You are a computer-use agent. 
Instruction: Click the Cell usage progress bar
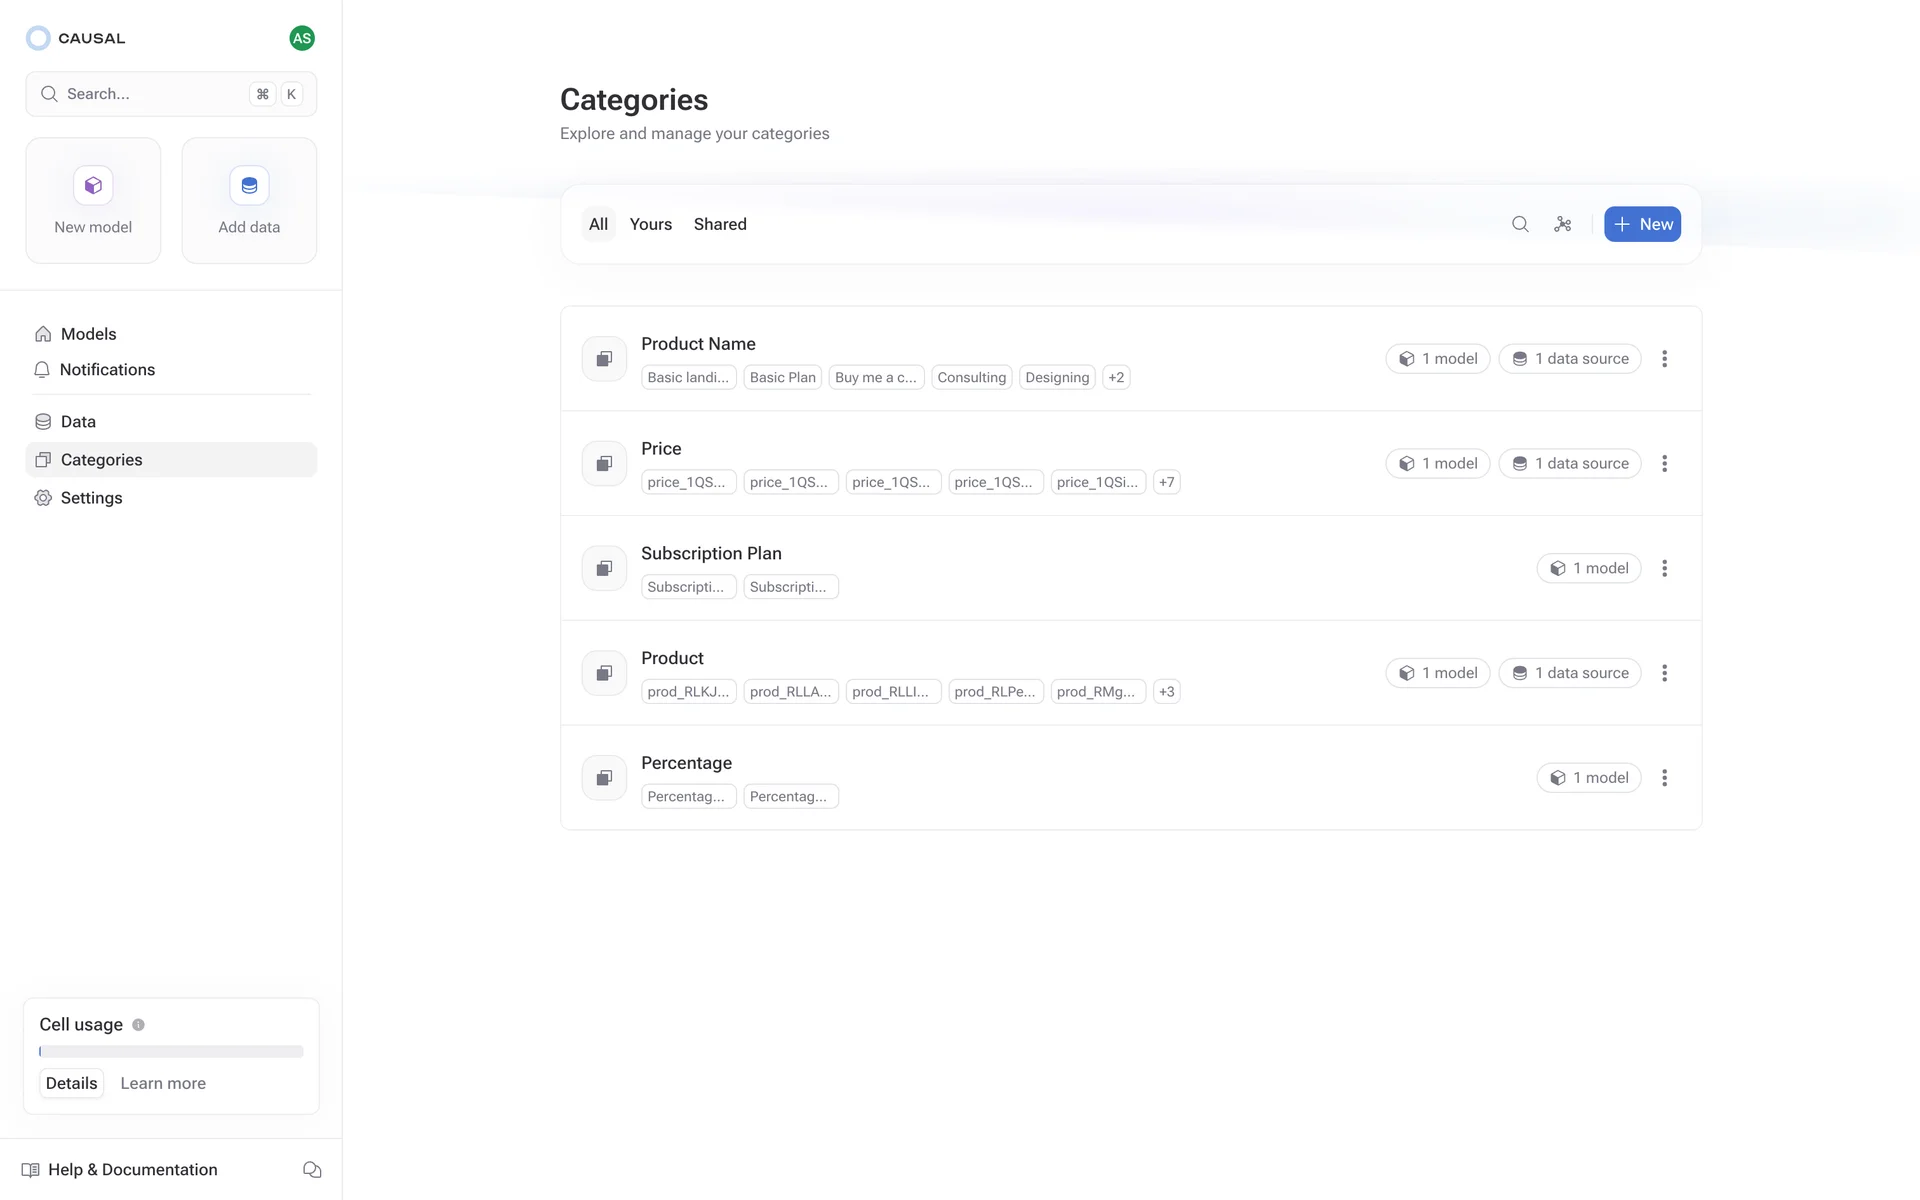(x=171, y=1051)
